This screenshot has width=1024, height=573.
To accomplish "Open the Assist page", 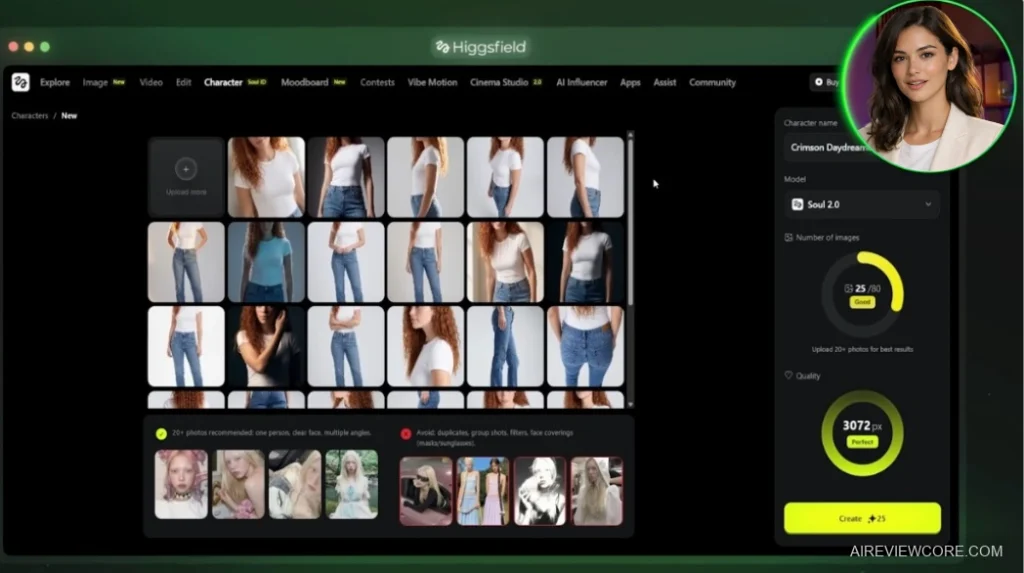I will click(665, 82).
